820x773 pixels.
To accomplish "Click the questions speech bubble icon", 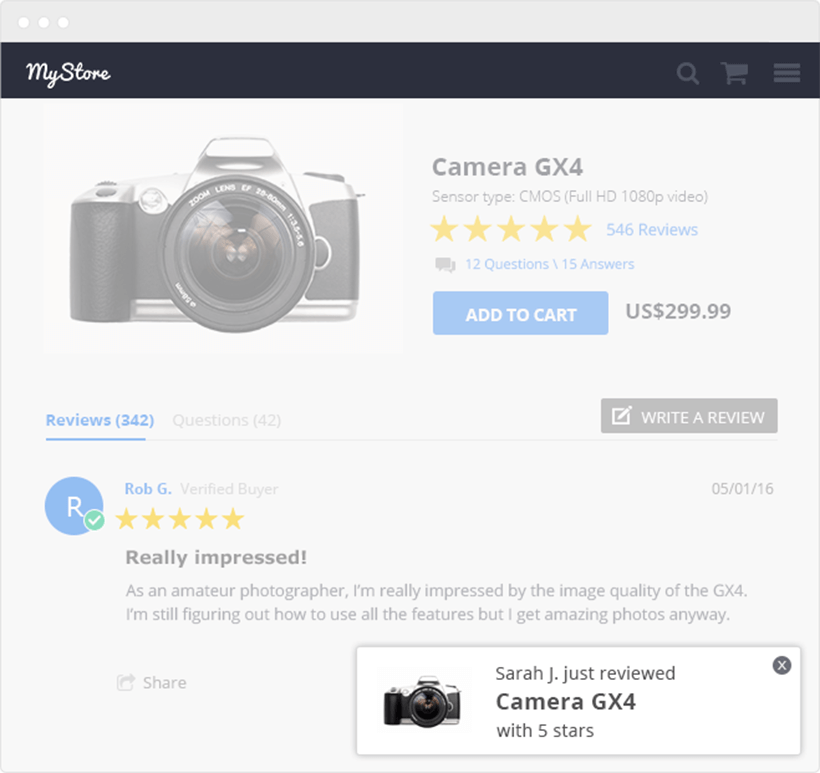I will (x=445, y=265).
